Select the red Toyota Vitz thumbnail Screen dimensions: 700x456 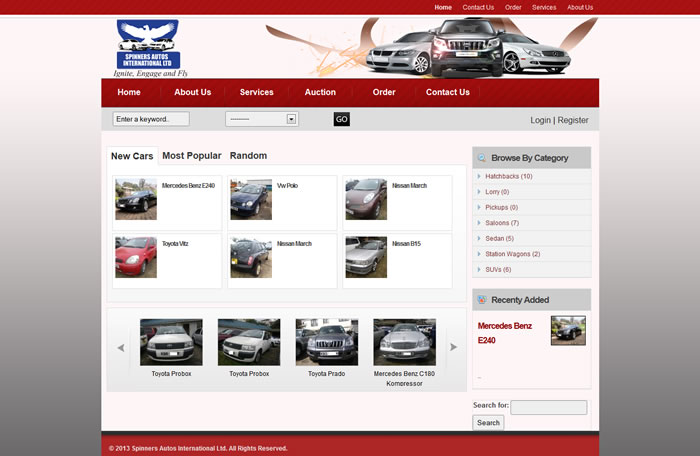[x=136, y=257]
